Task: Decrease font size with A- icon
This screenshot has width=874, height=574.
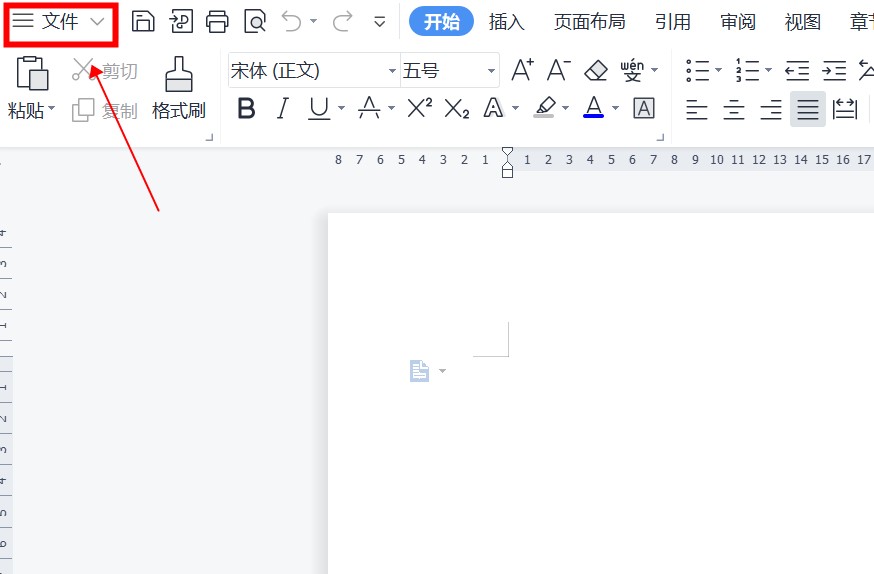Action: pyautogui.click(x=559, y=70)
